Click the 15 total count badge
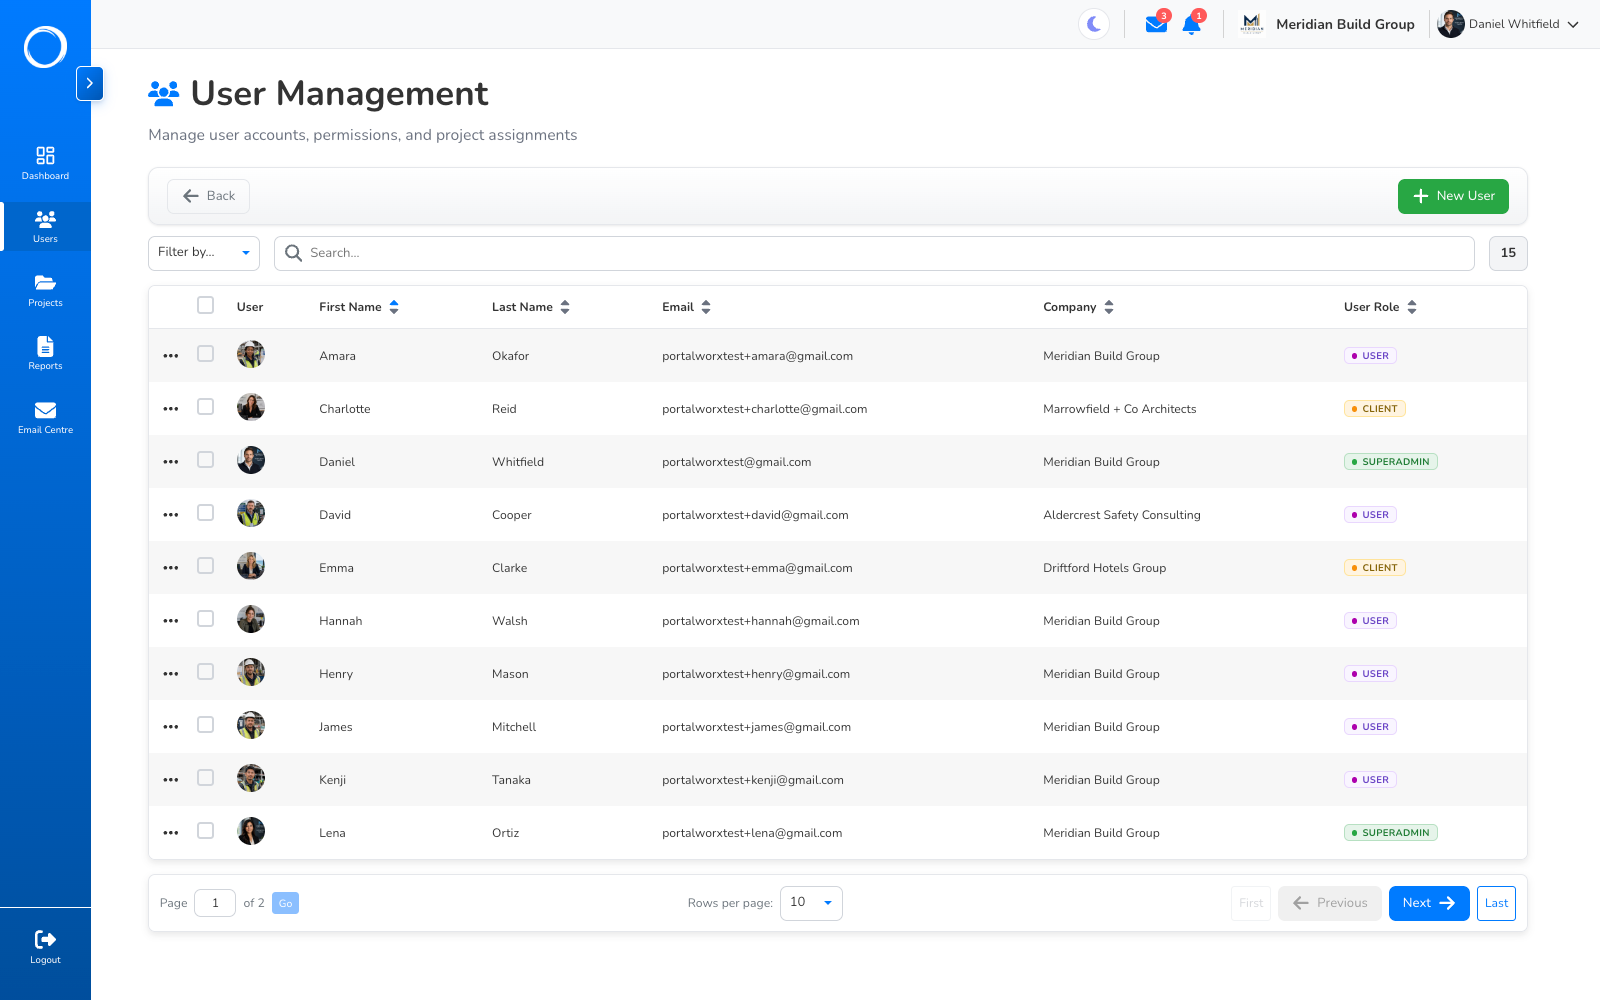Image resolution: width=1600 pixels, height=1000 pixels. [x=1508, y=253]
